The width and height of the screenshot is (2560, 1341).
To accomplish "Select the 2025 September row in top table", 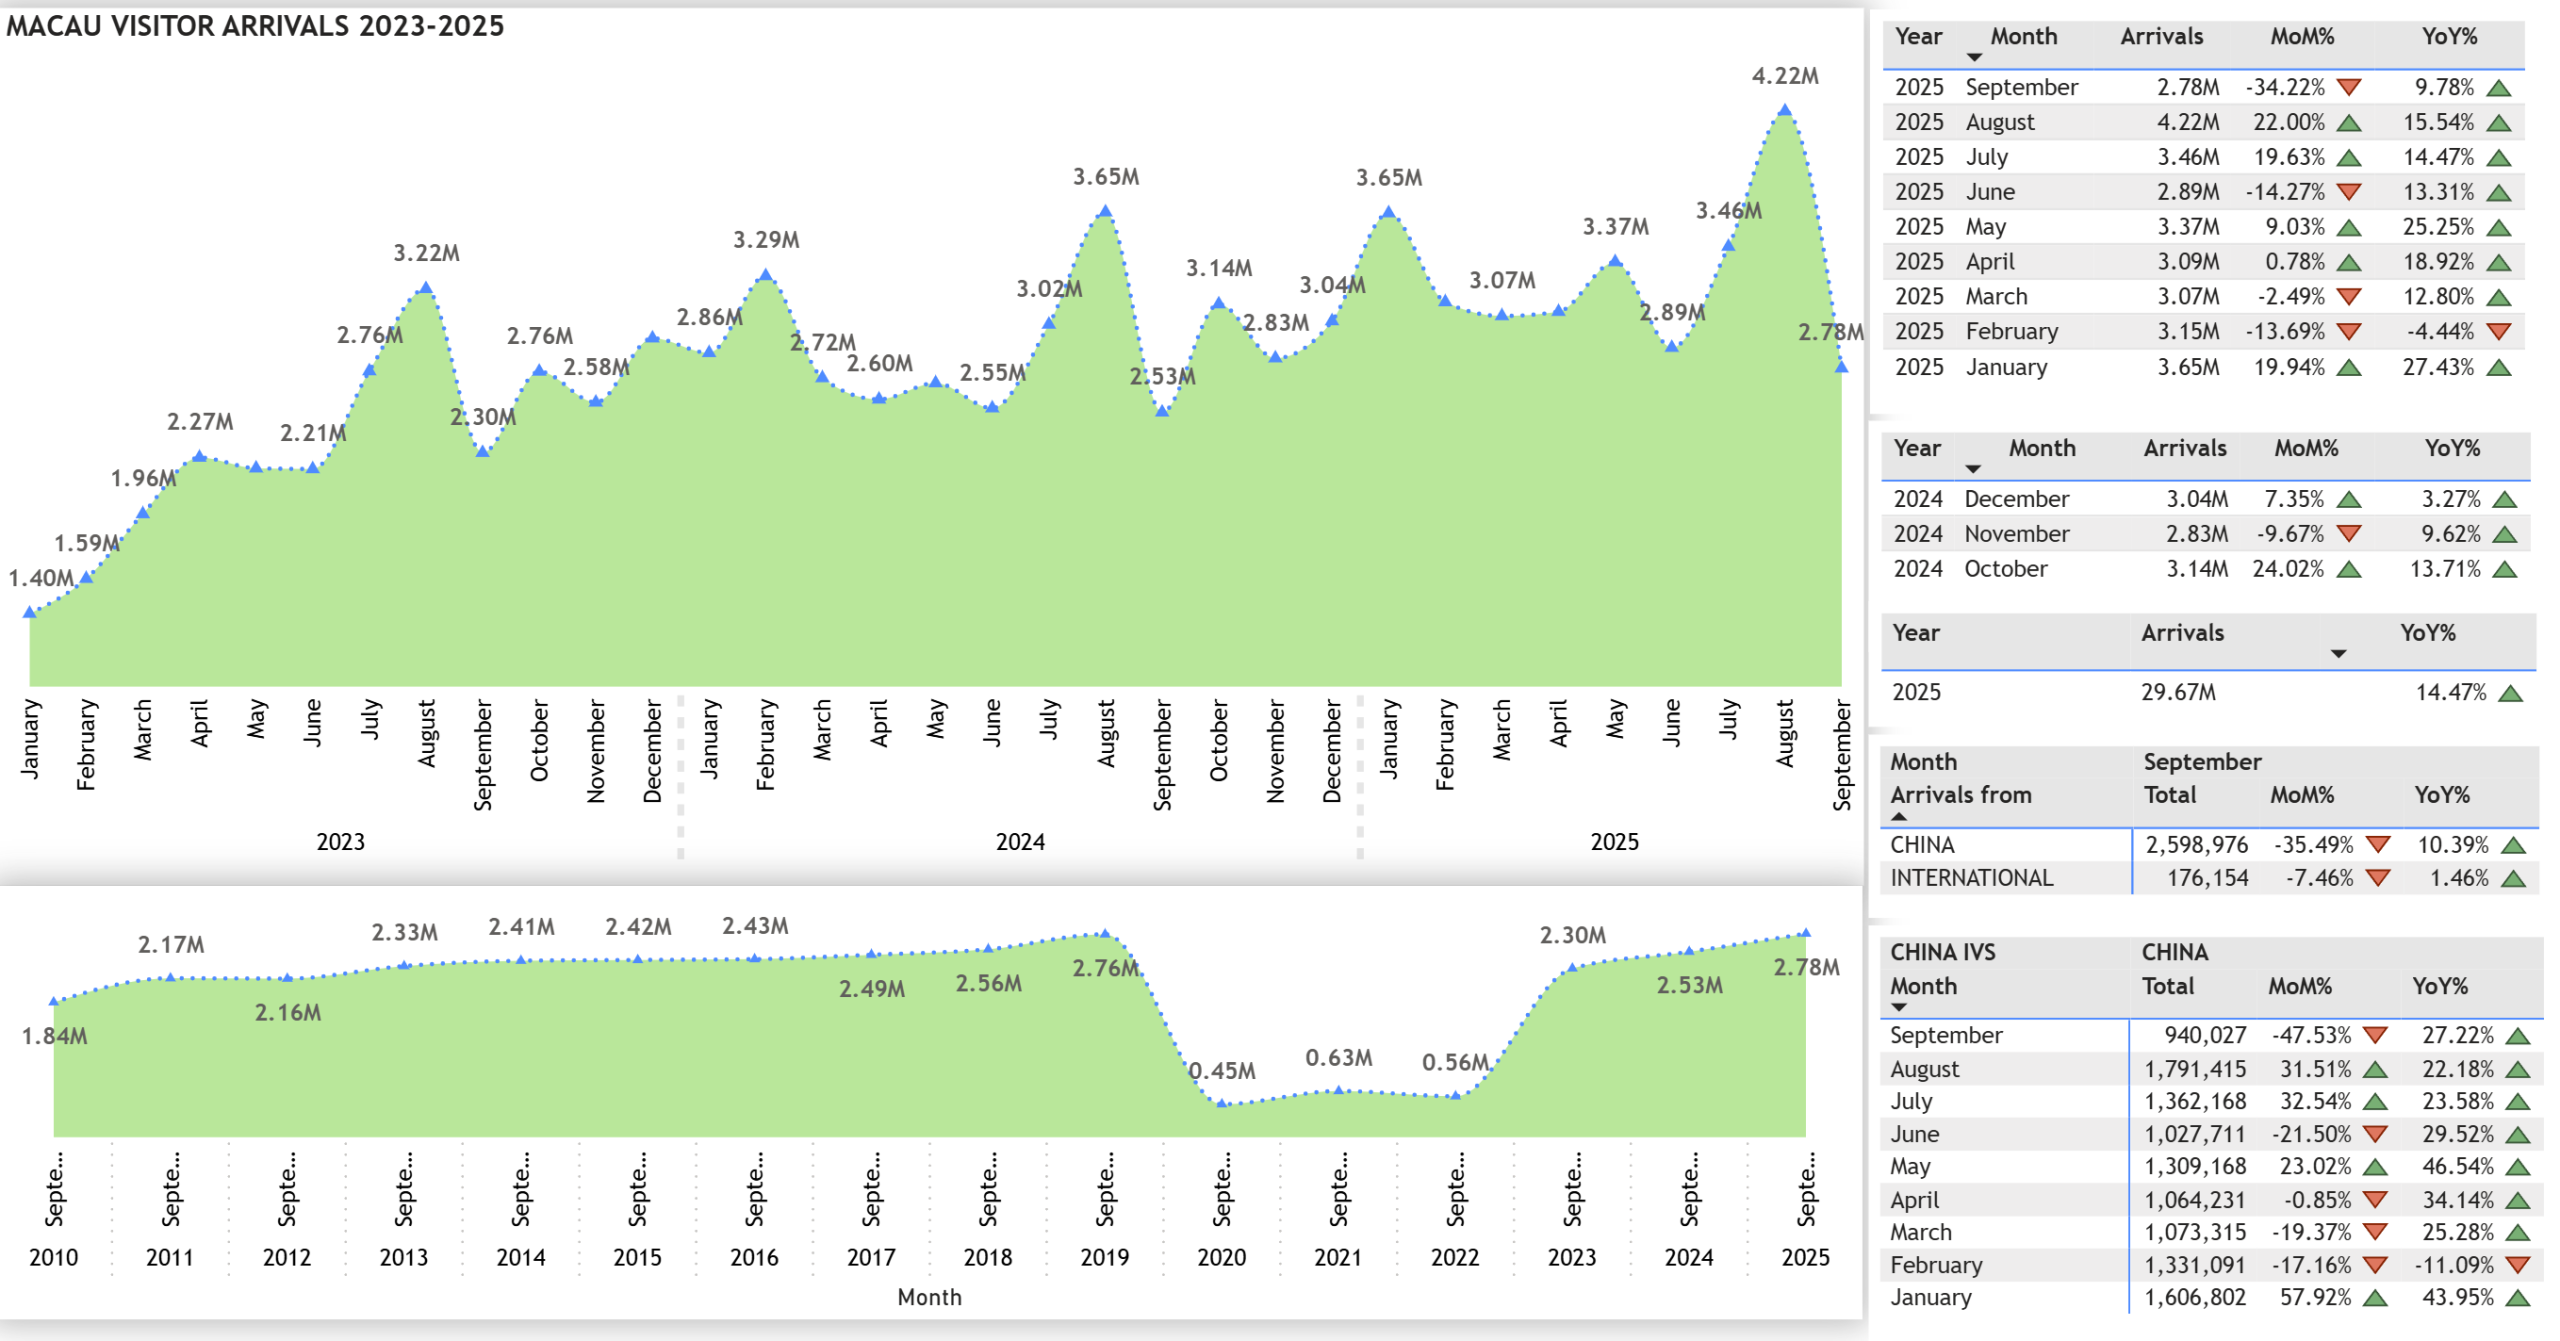I will [2020, 87].
